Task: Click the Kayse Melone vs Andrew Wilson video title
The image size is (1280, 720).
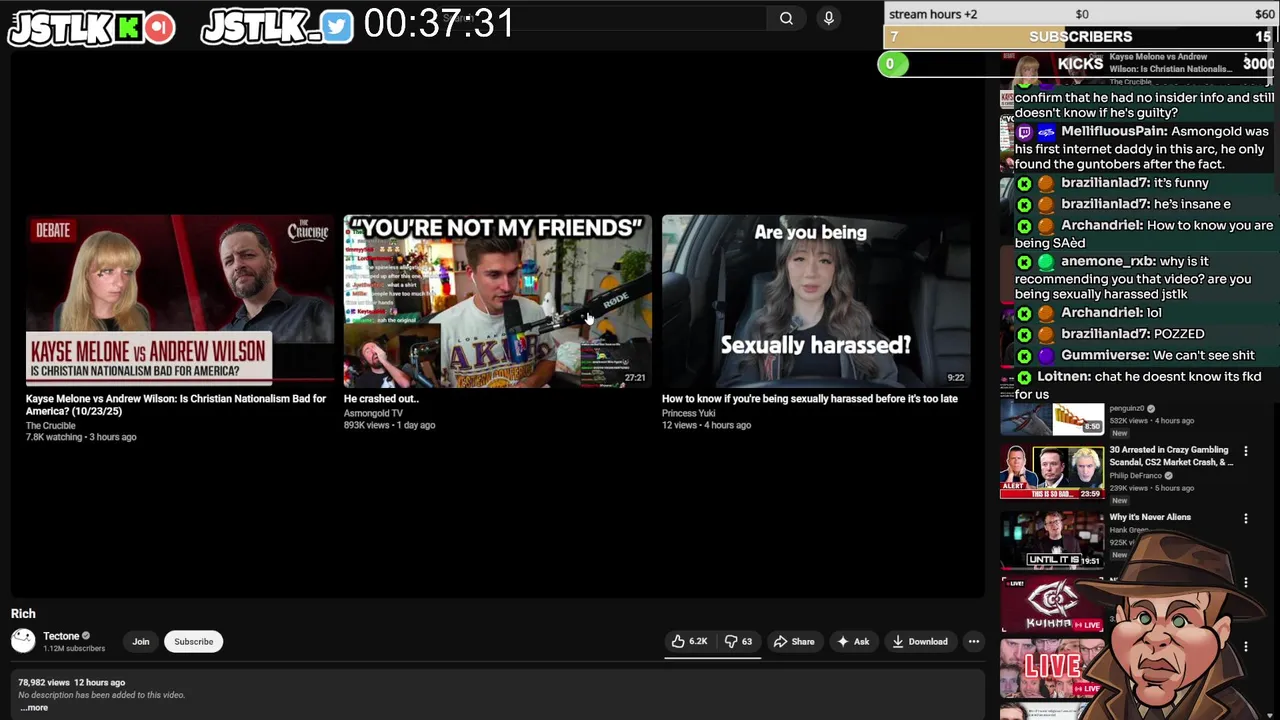Action: point(176,405)
